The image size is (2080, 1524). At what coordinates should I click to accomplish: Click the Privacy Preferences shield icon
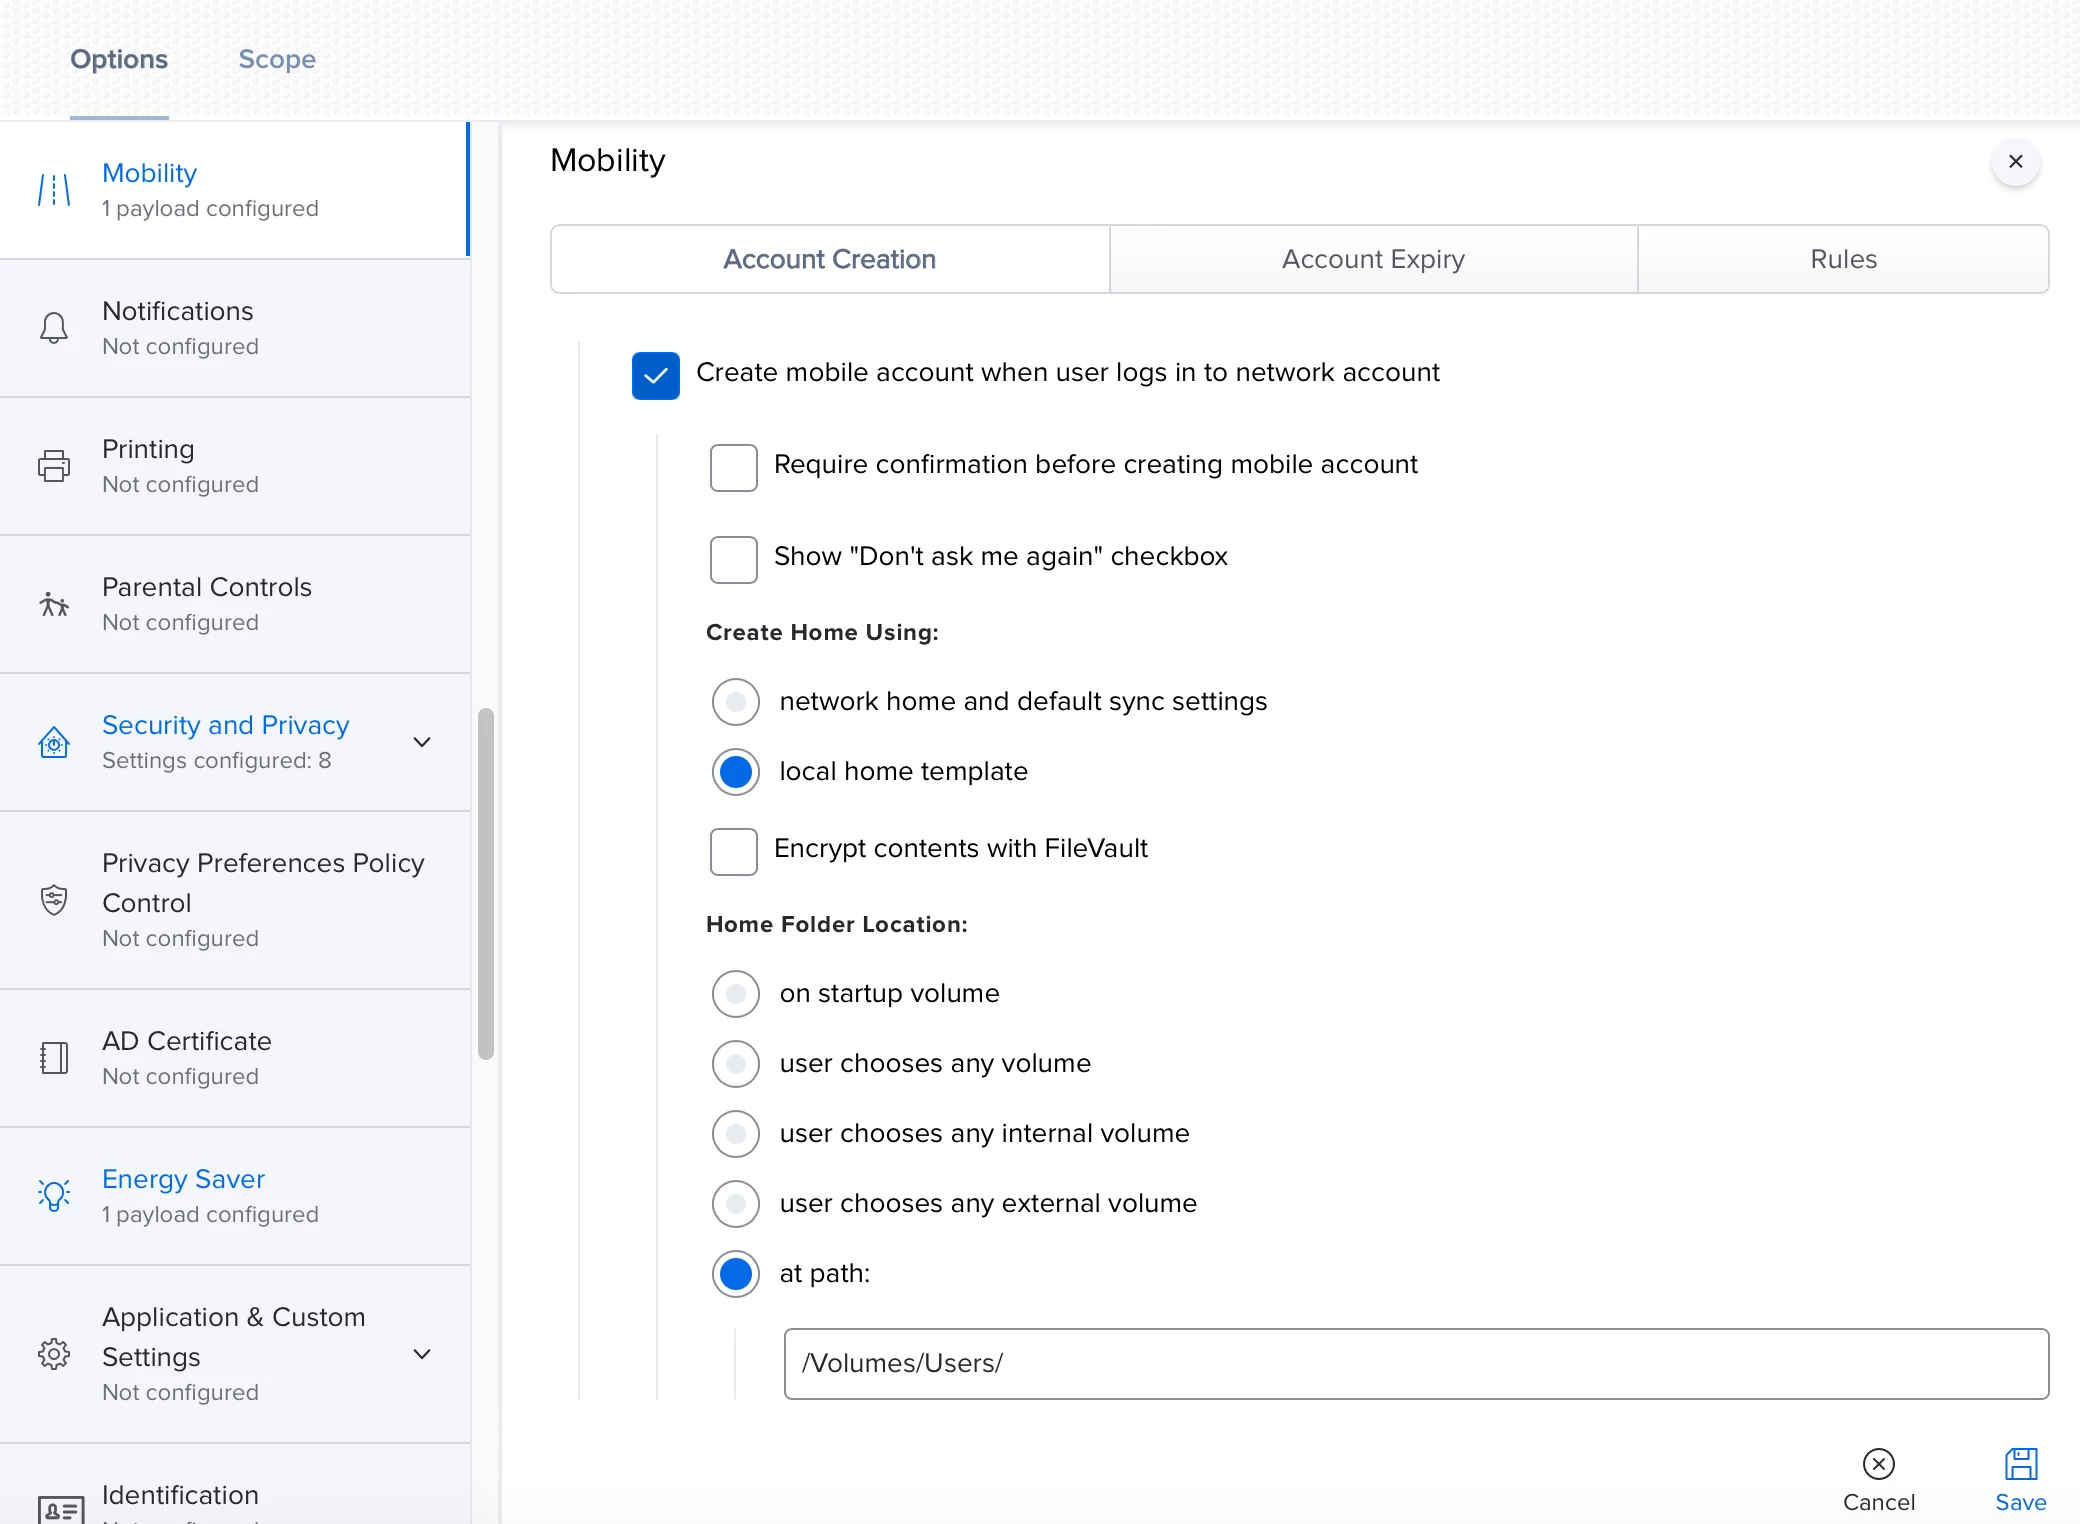(54, 900)
